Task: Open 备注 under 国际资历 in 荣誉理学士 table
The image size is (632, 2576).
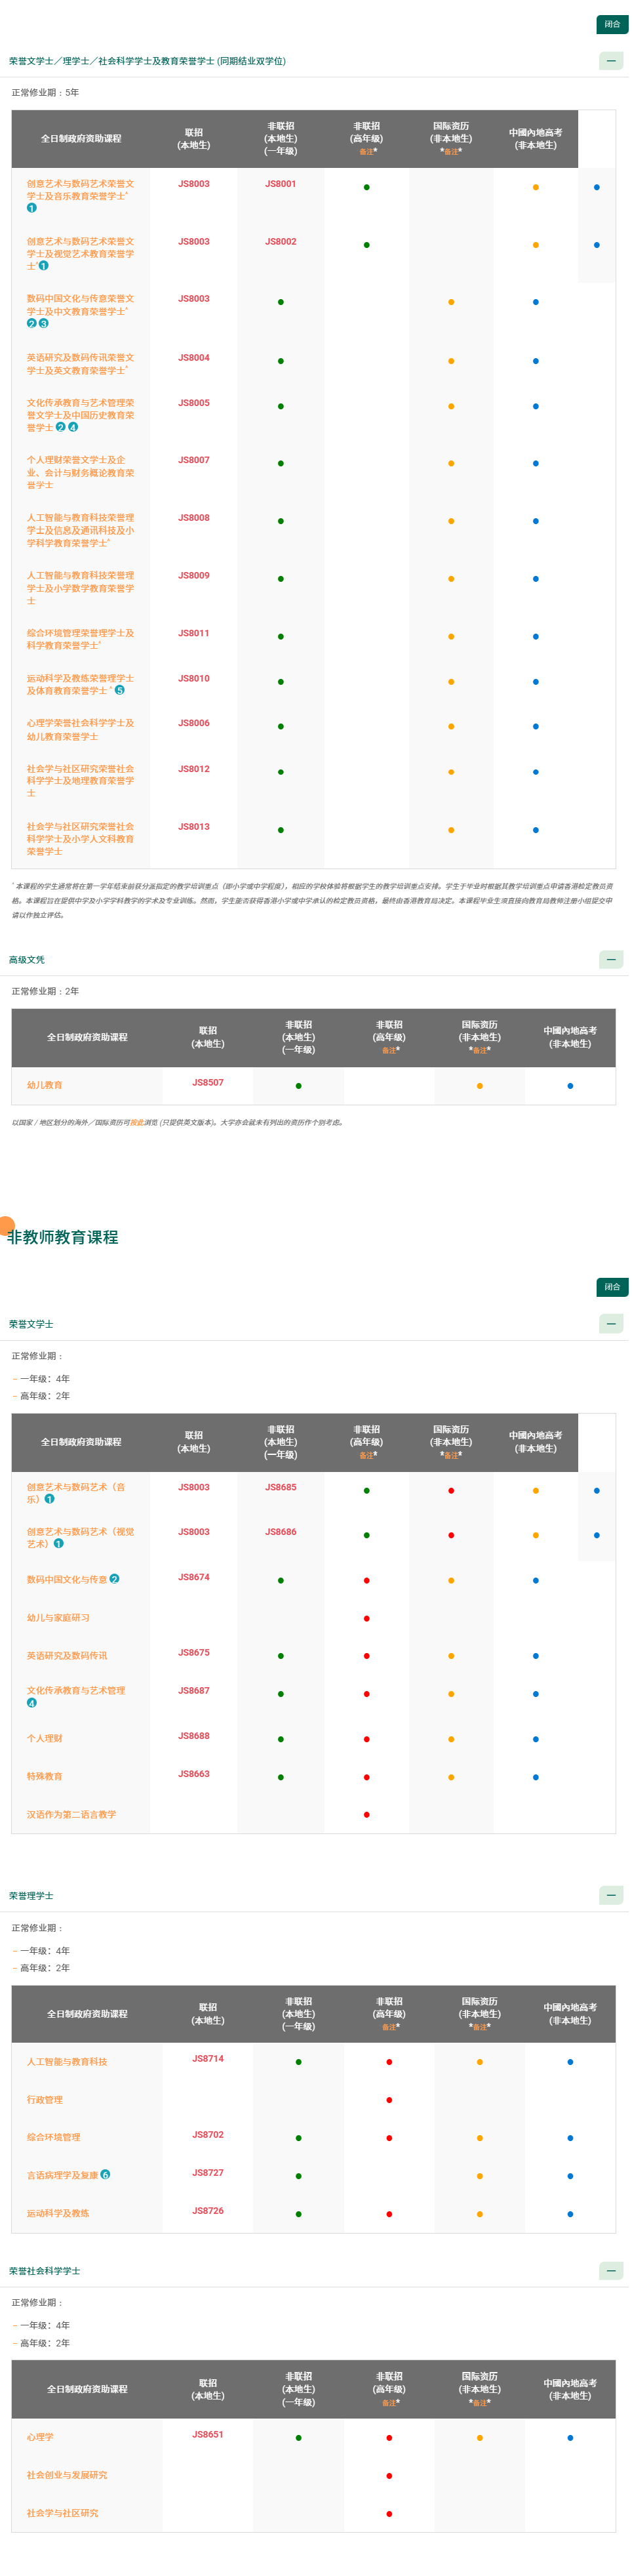Action: (480, 2027)
